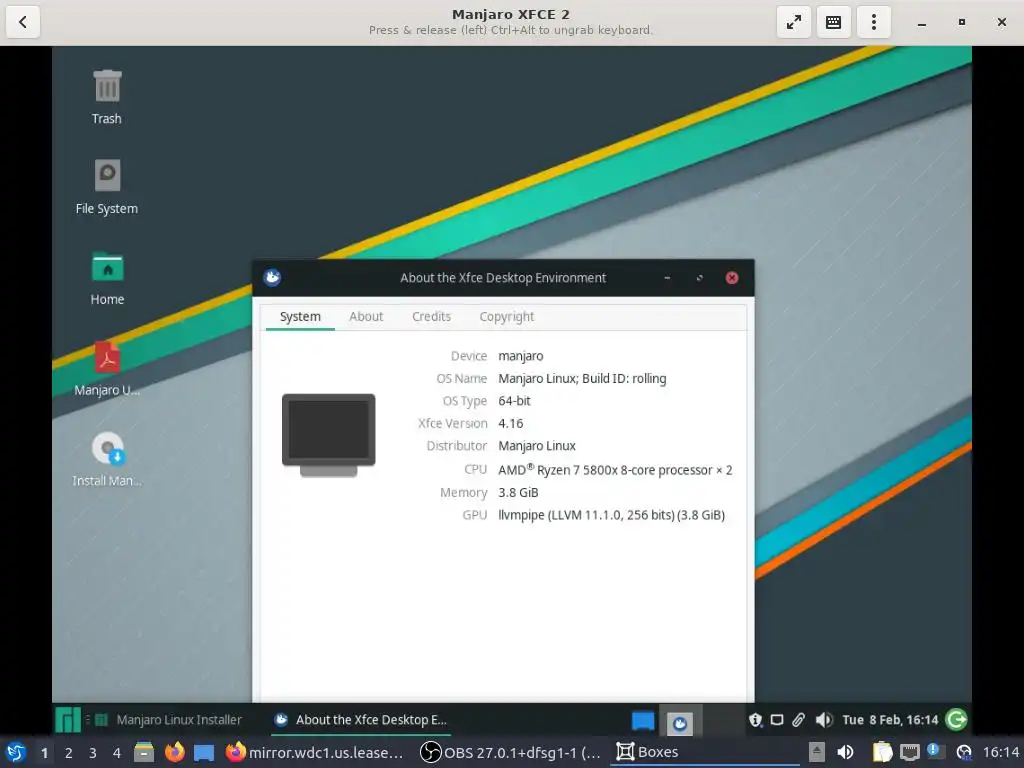
Task: Open the host start menu icon
Action: pyautogui.click(x=15, y=752)
